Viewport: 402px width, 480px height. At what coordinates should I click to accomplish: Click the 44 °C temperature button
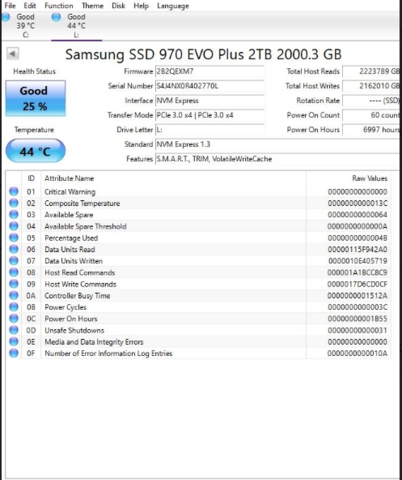(35, 151)
